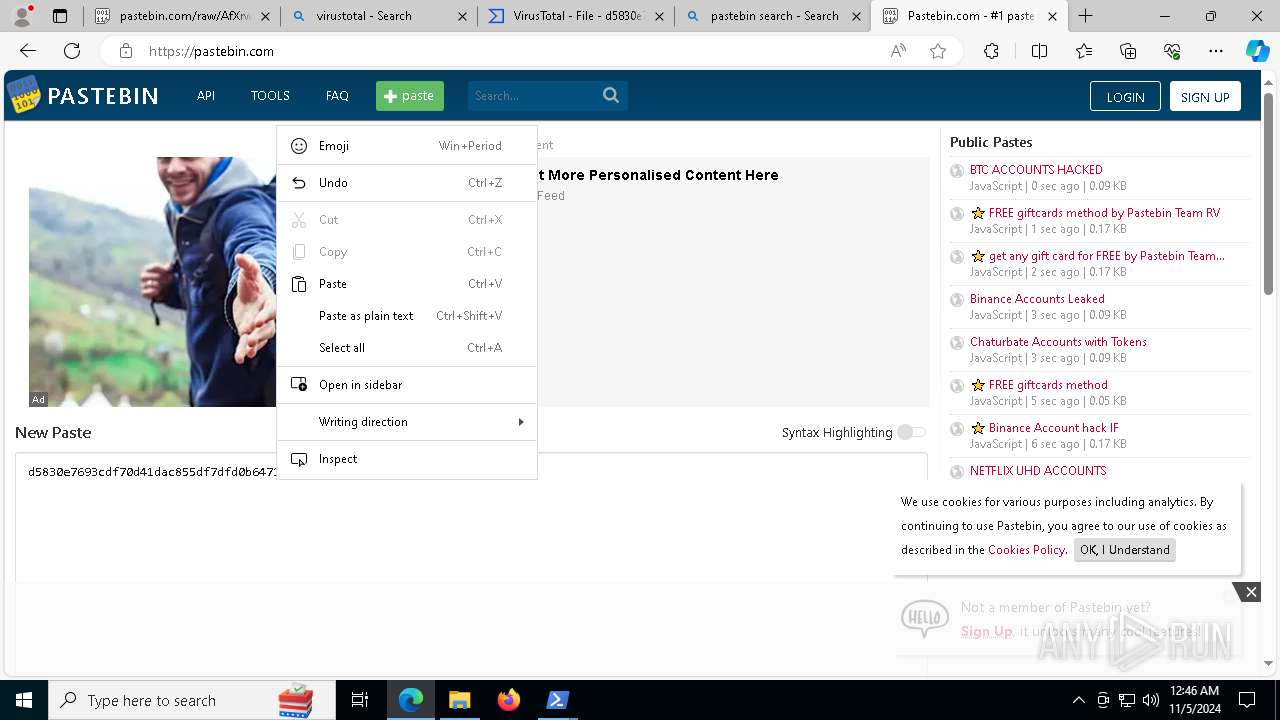Open Chaturbate Accounts with Tokens paste
This screenshot has width=1280, height=720.
1058,342
